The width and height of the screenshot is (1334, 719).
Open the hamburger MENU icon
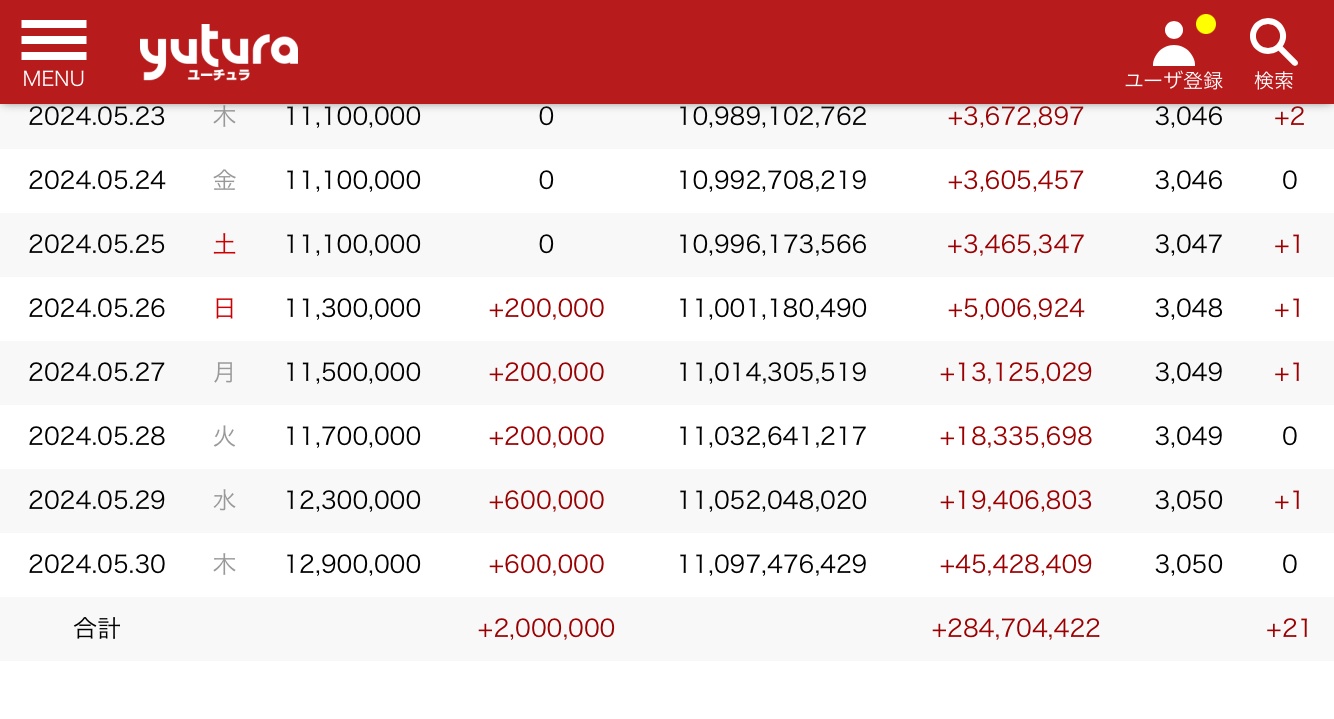54,41
